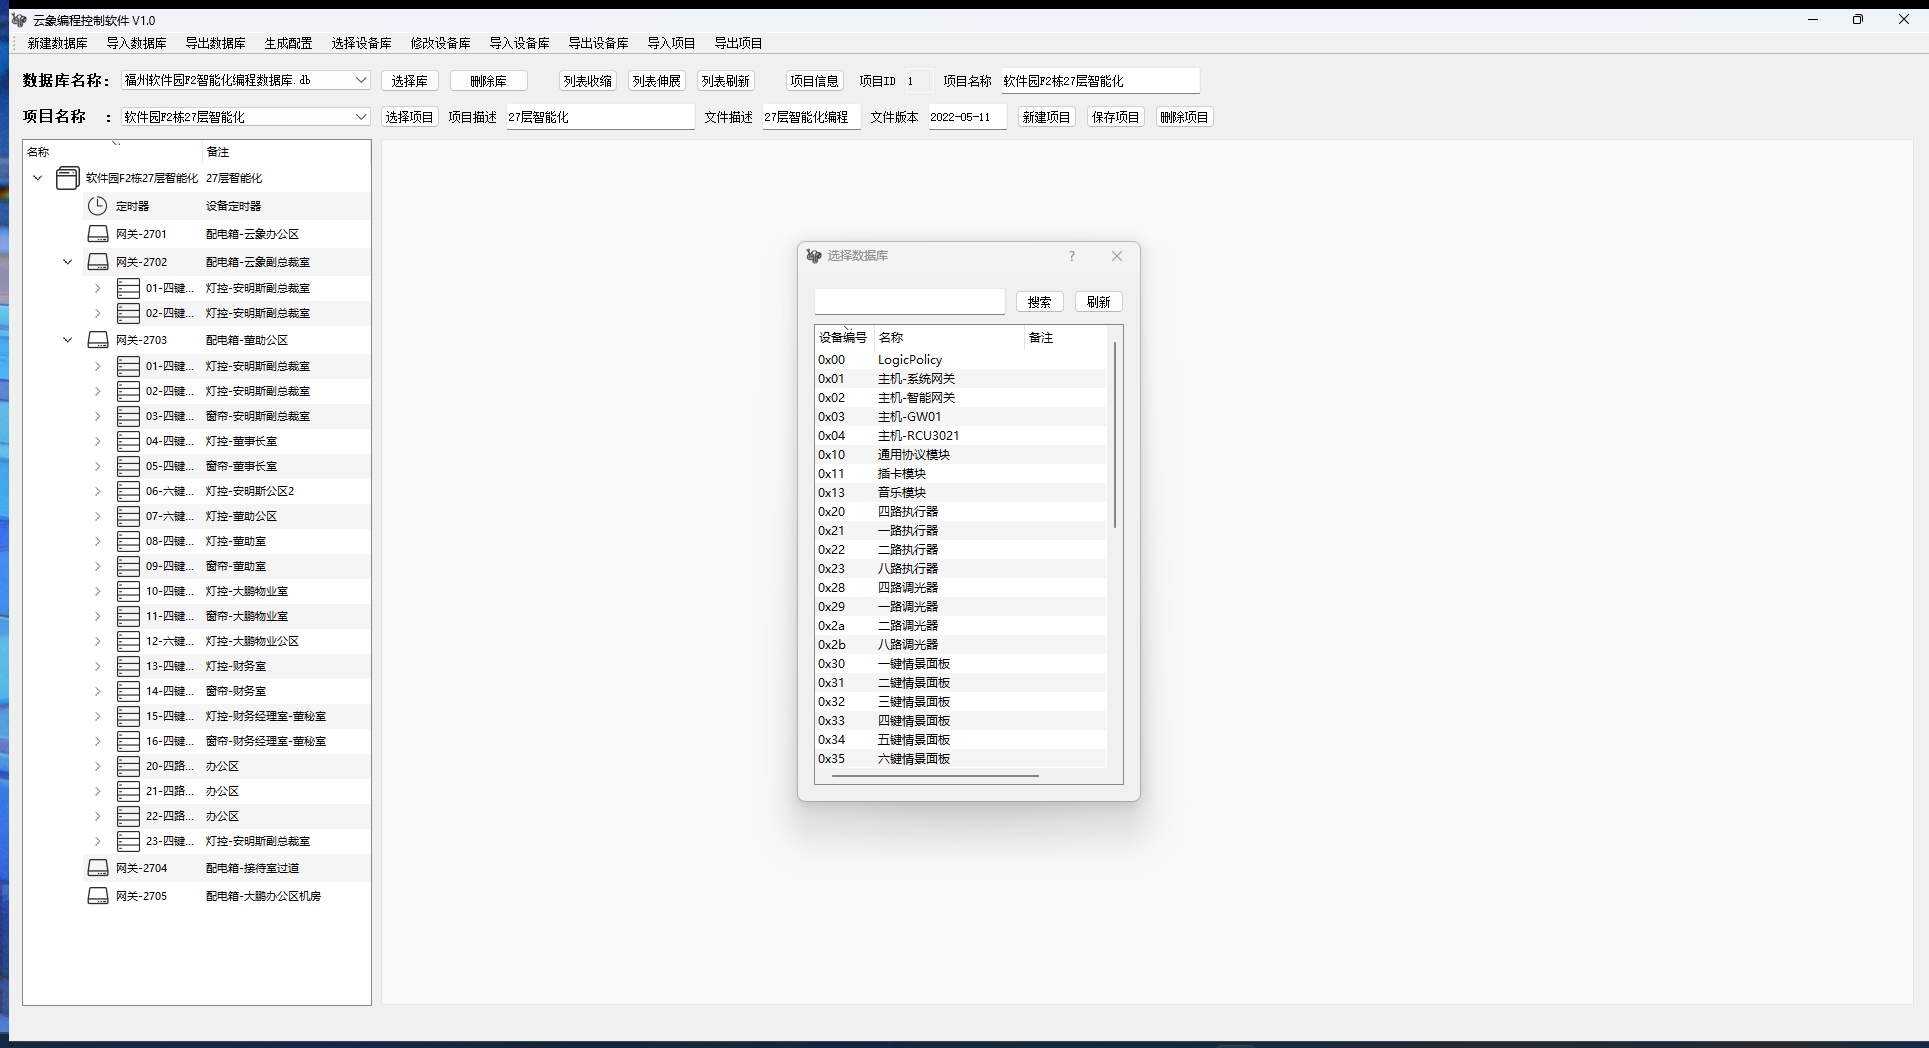
Task: Select the 0x23 八路执行器 row
Action: tap(961, 569)
